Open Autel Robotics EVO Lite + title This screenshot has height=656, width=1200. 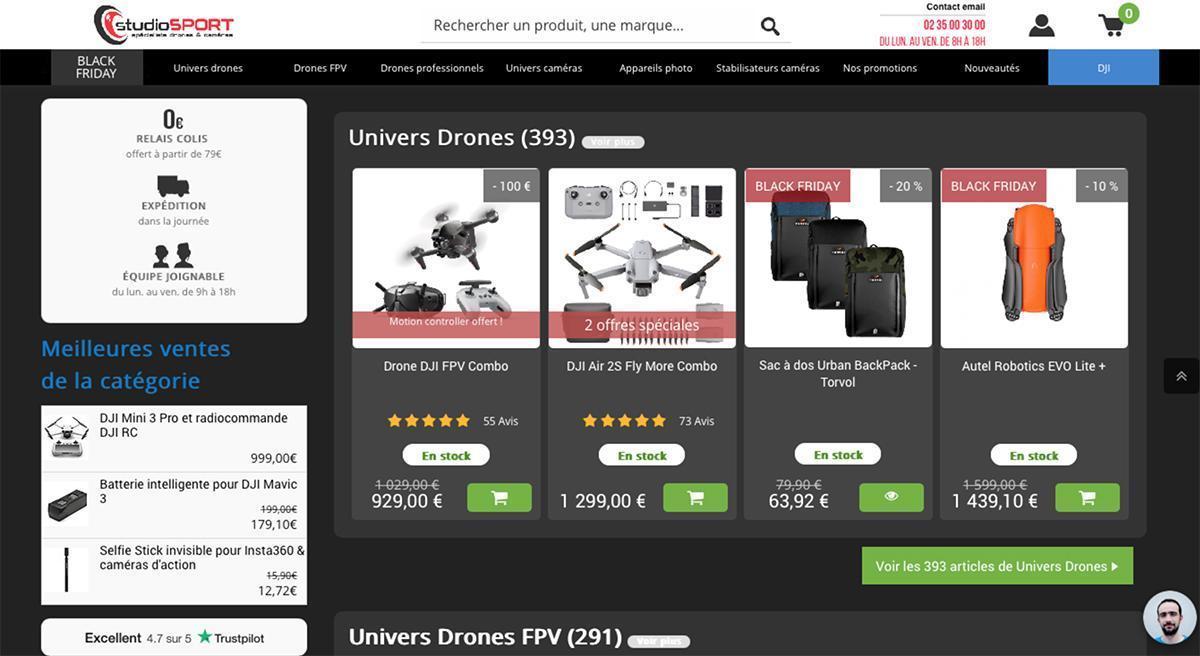pos(1034,366)
